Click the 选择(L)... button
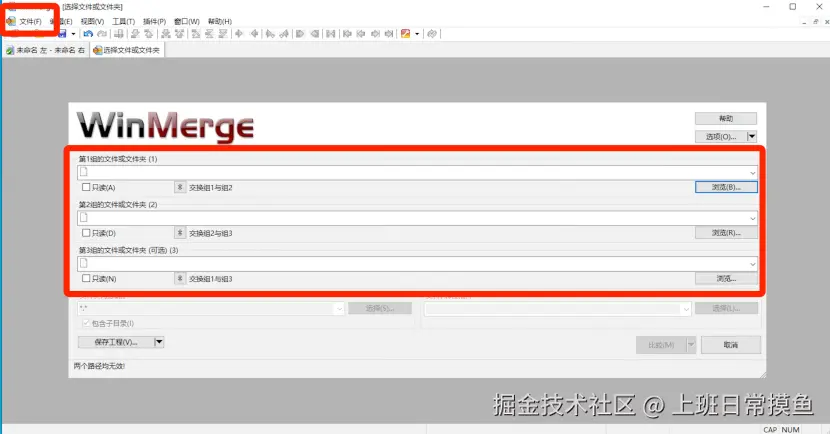Viewport: 830px width, 434px height. coord(726,308)
